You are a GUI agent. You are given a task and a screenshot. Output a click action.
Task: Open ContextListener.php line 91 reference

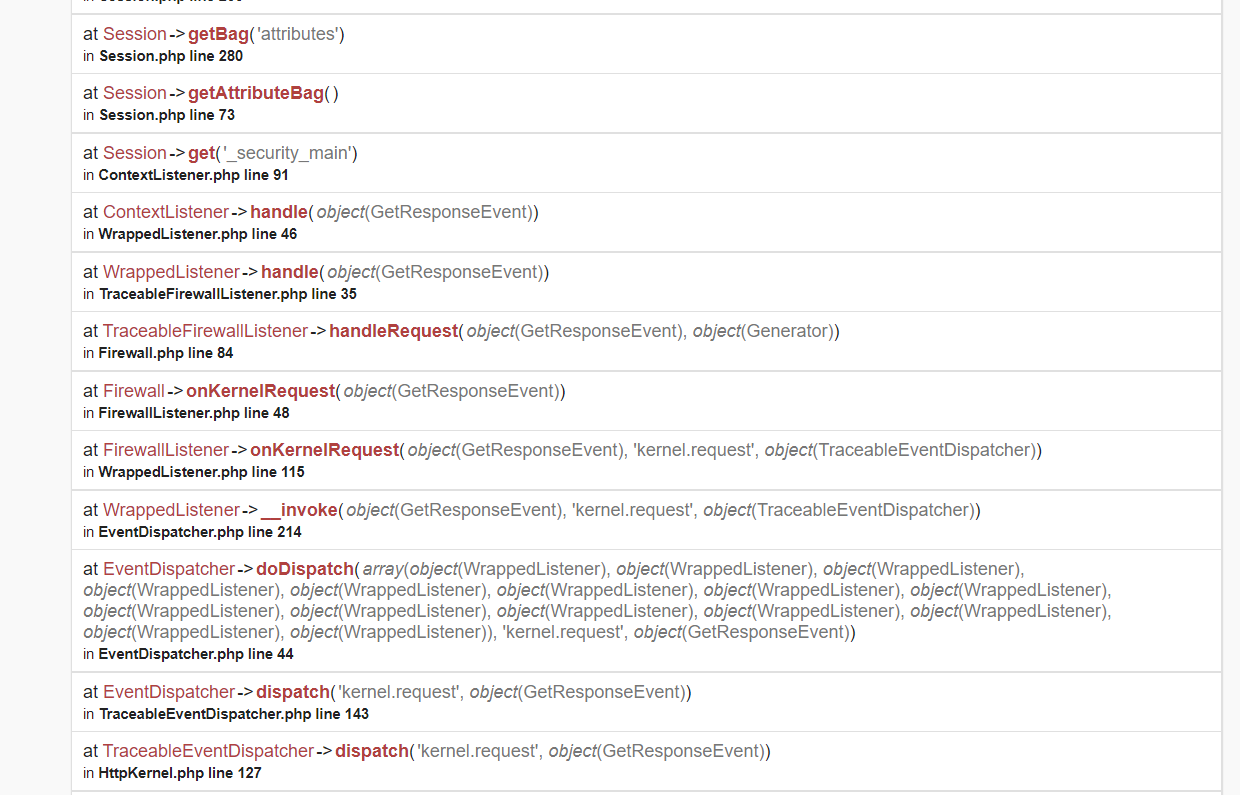point(194,175)
